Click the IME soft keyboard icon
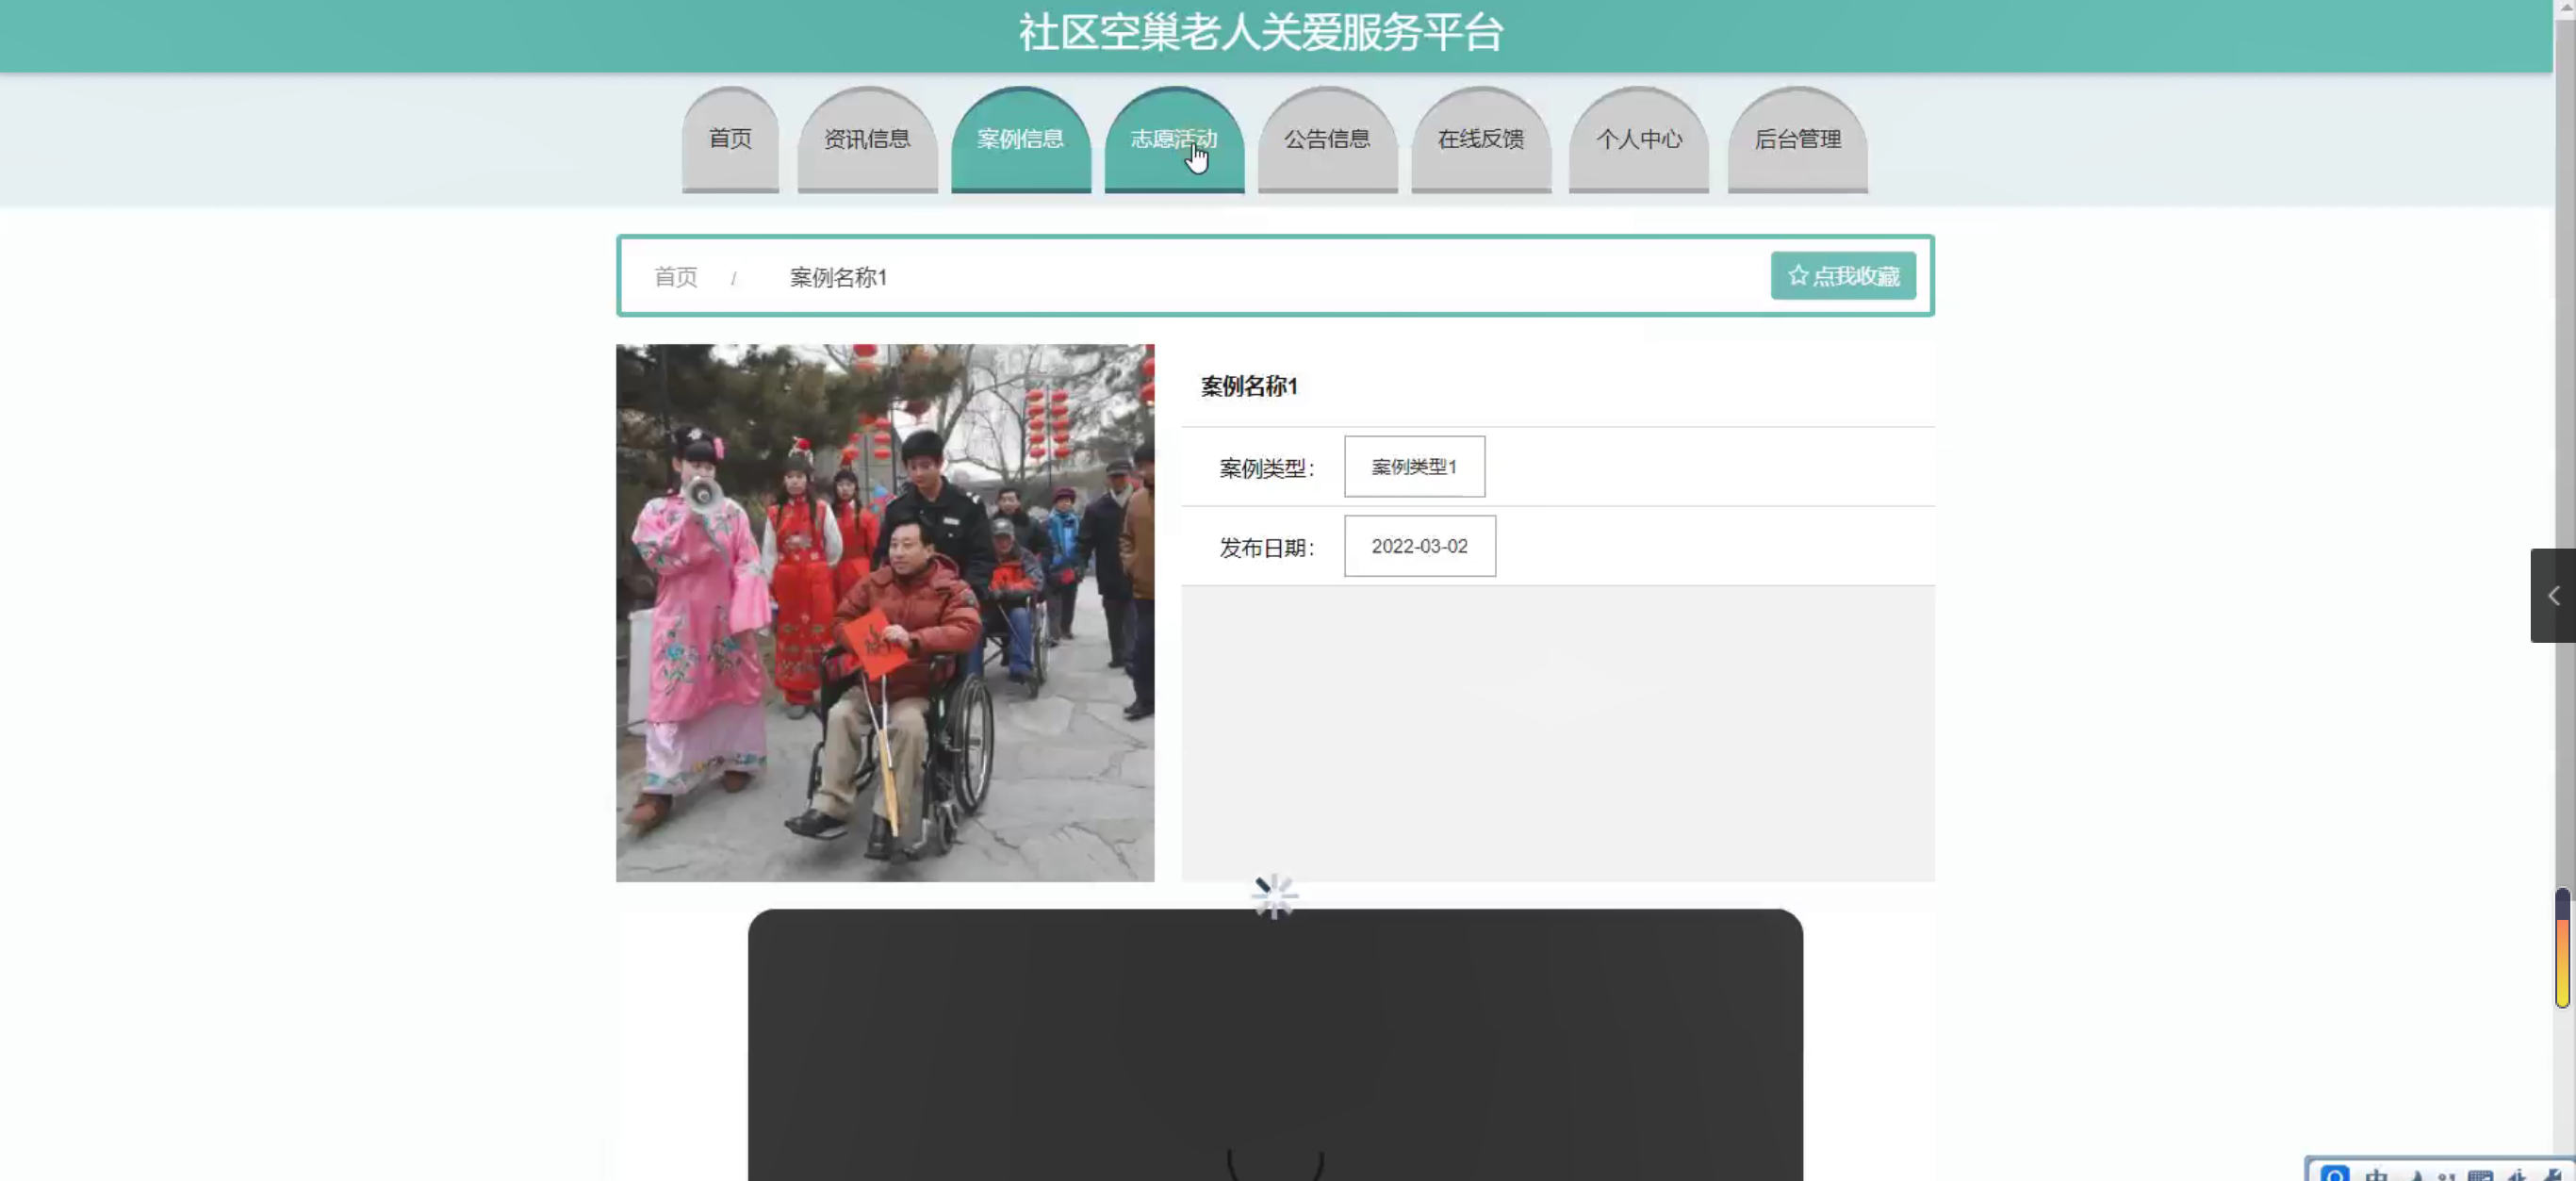This screenshot has height=1181, width=2576. pyautogui.click(x=2480, y=1175)
